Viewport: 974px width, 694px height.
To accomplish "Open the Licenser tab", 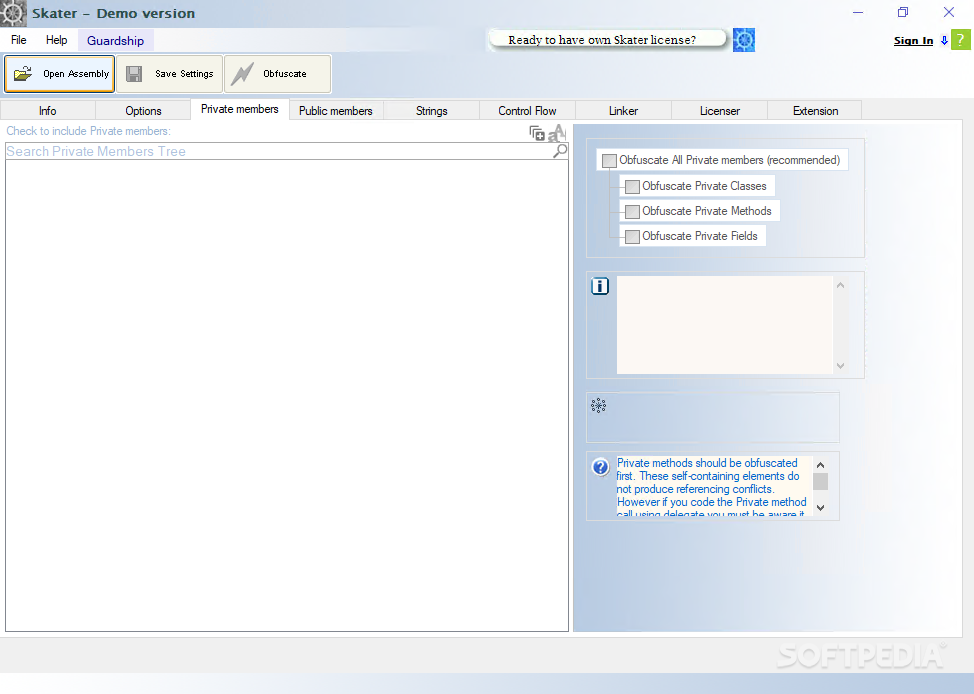I will click(x=720, y=111).
